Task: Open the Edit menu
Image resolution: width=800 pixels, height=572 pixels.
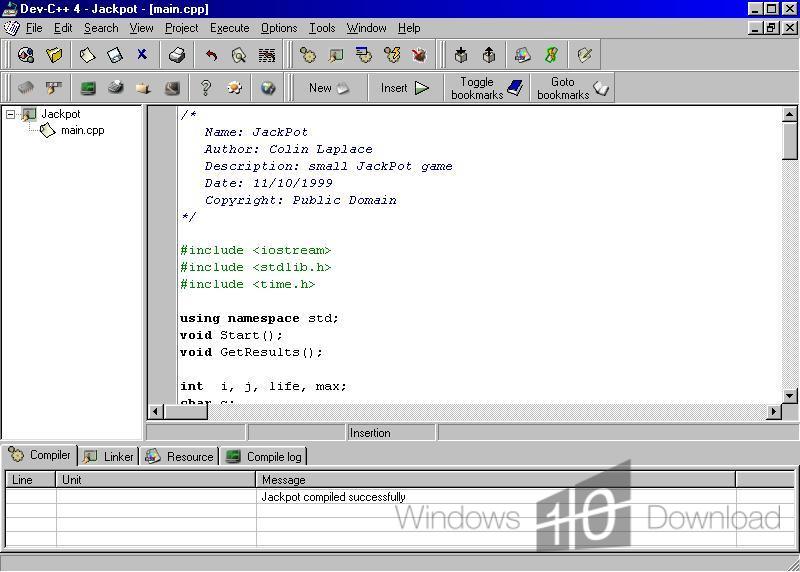Action: pyautogui.click(x=63, y=28)
